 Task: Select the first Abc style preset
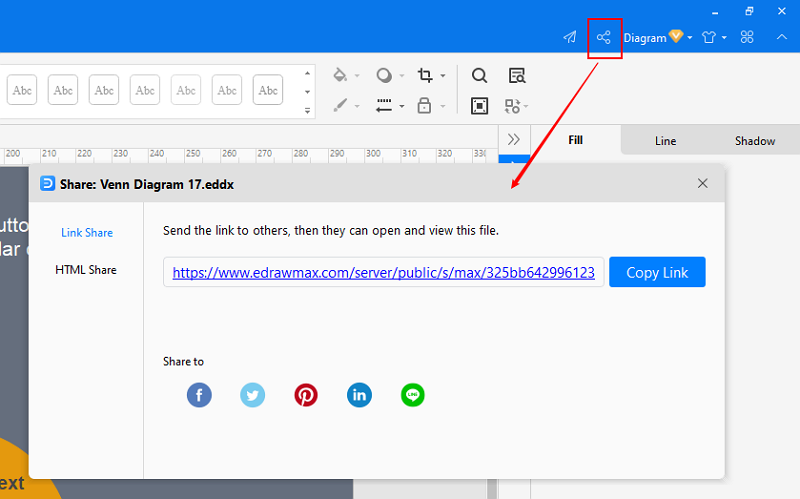(22, 90)
